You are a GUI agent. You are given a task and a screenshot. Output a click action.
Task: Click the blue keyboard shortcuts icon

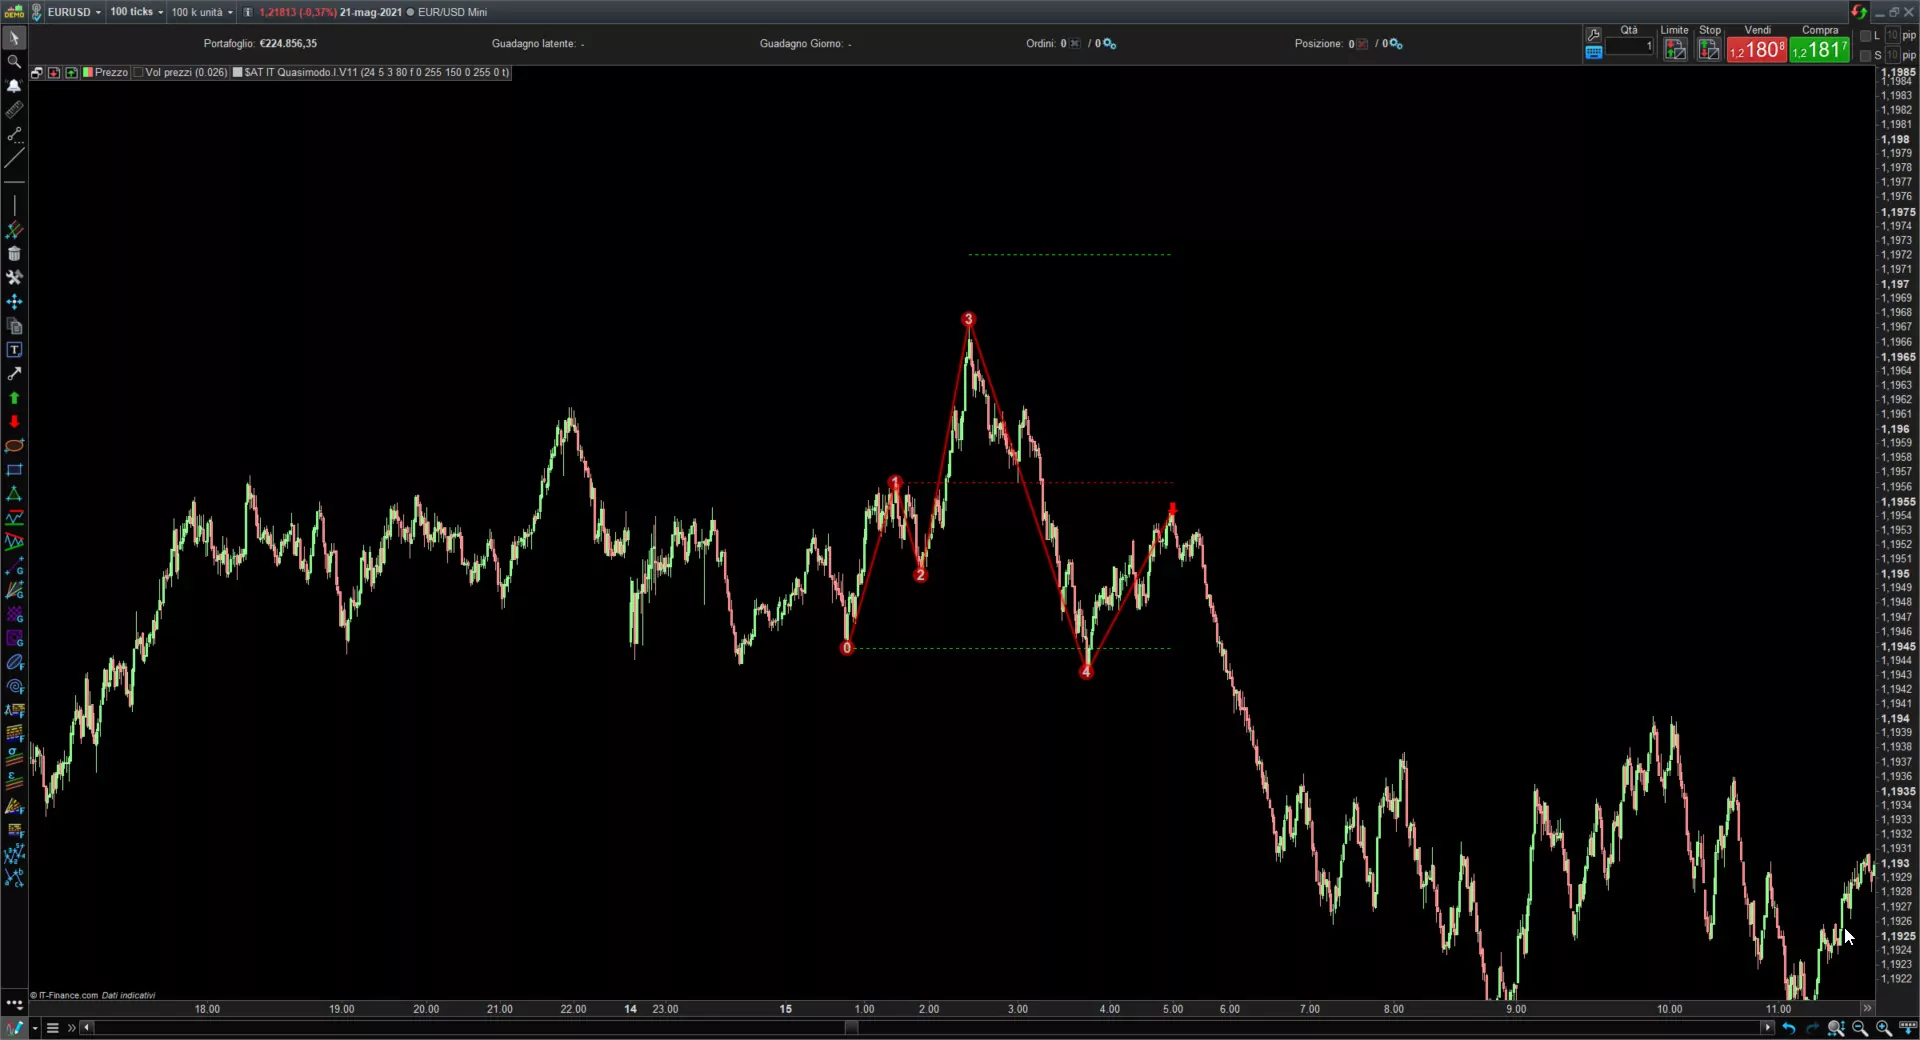pos(1594,53)
